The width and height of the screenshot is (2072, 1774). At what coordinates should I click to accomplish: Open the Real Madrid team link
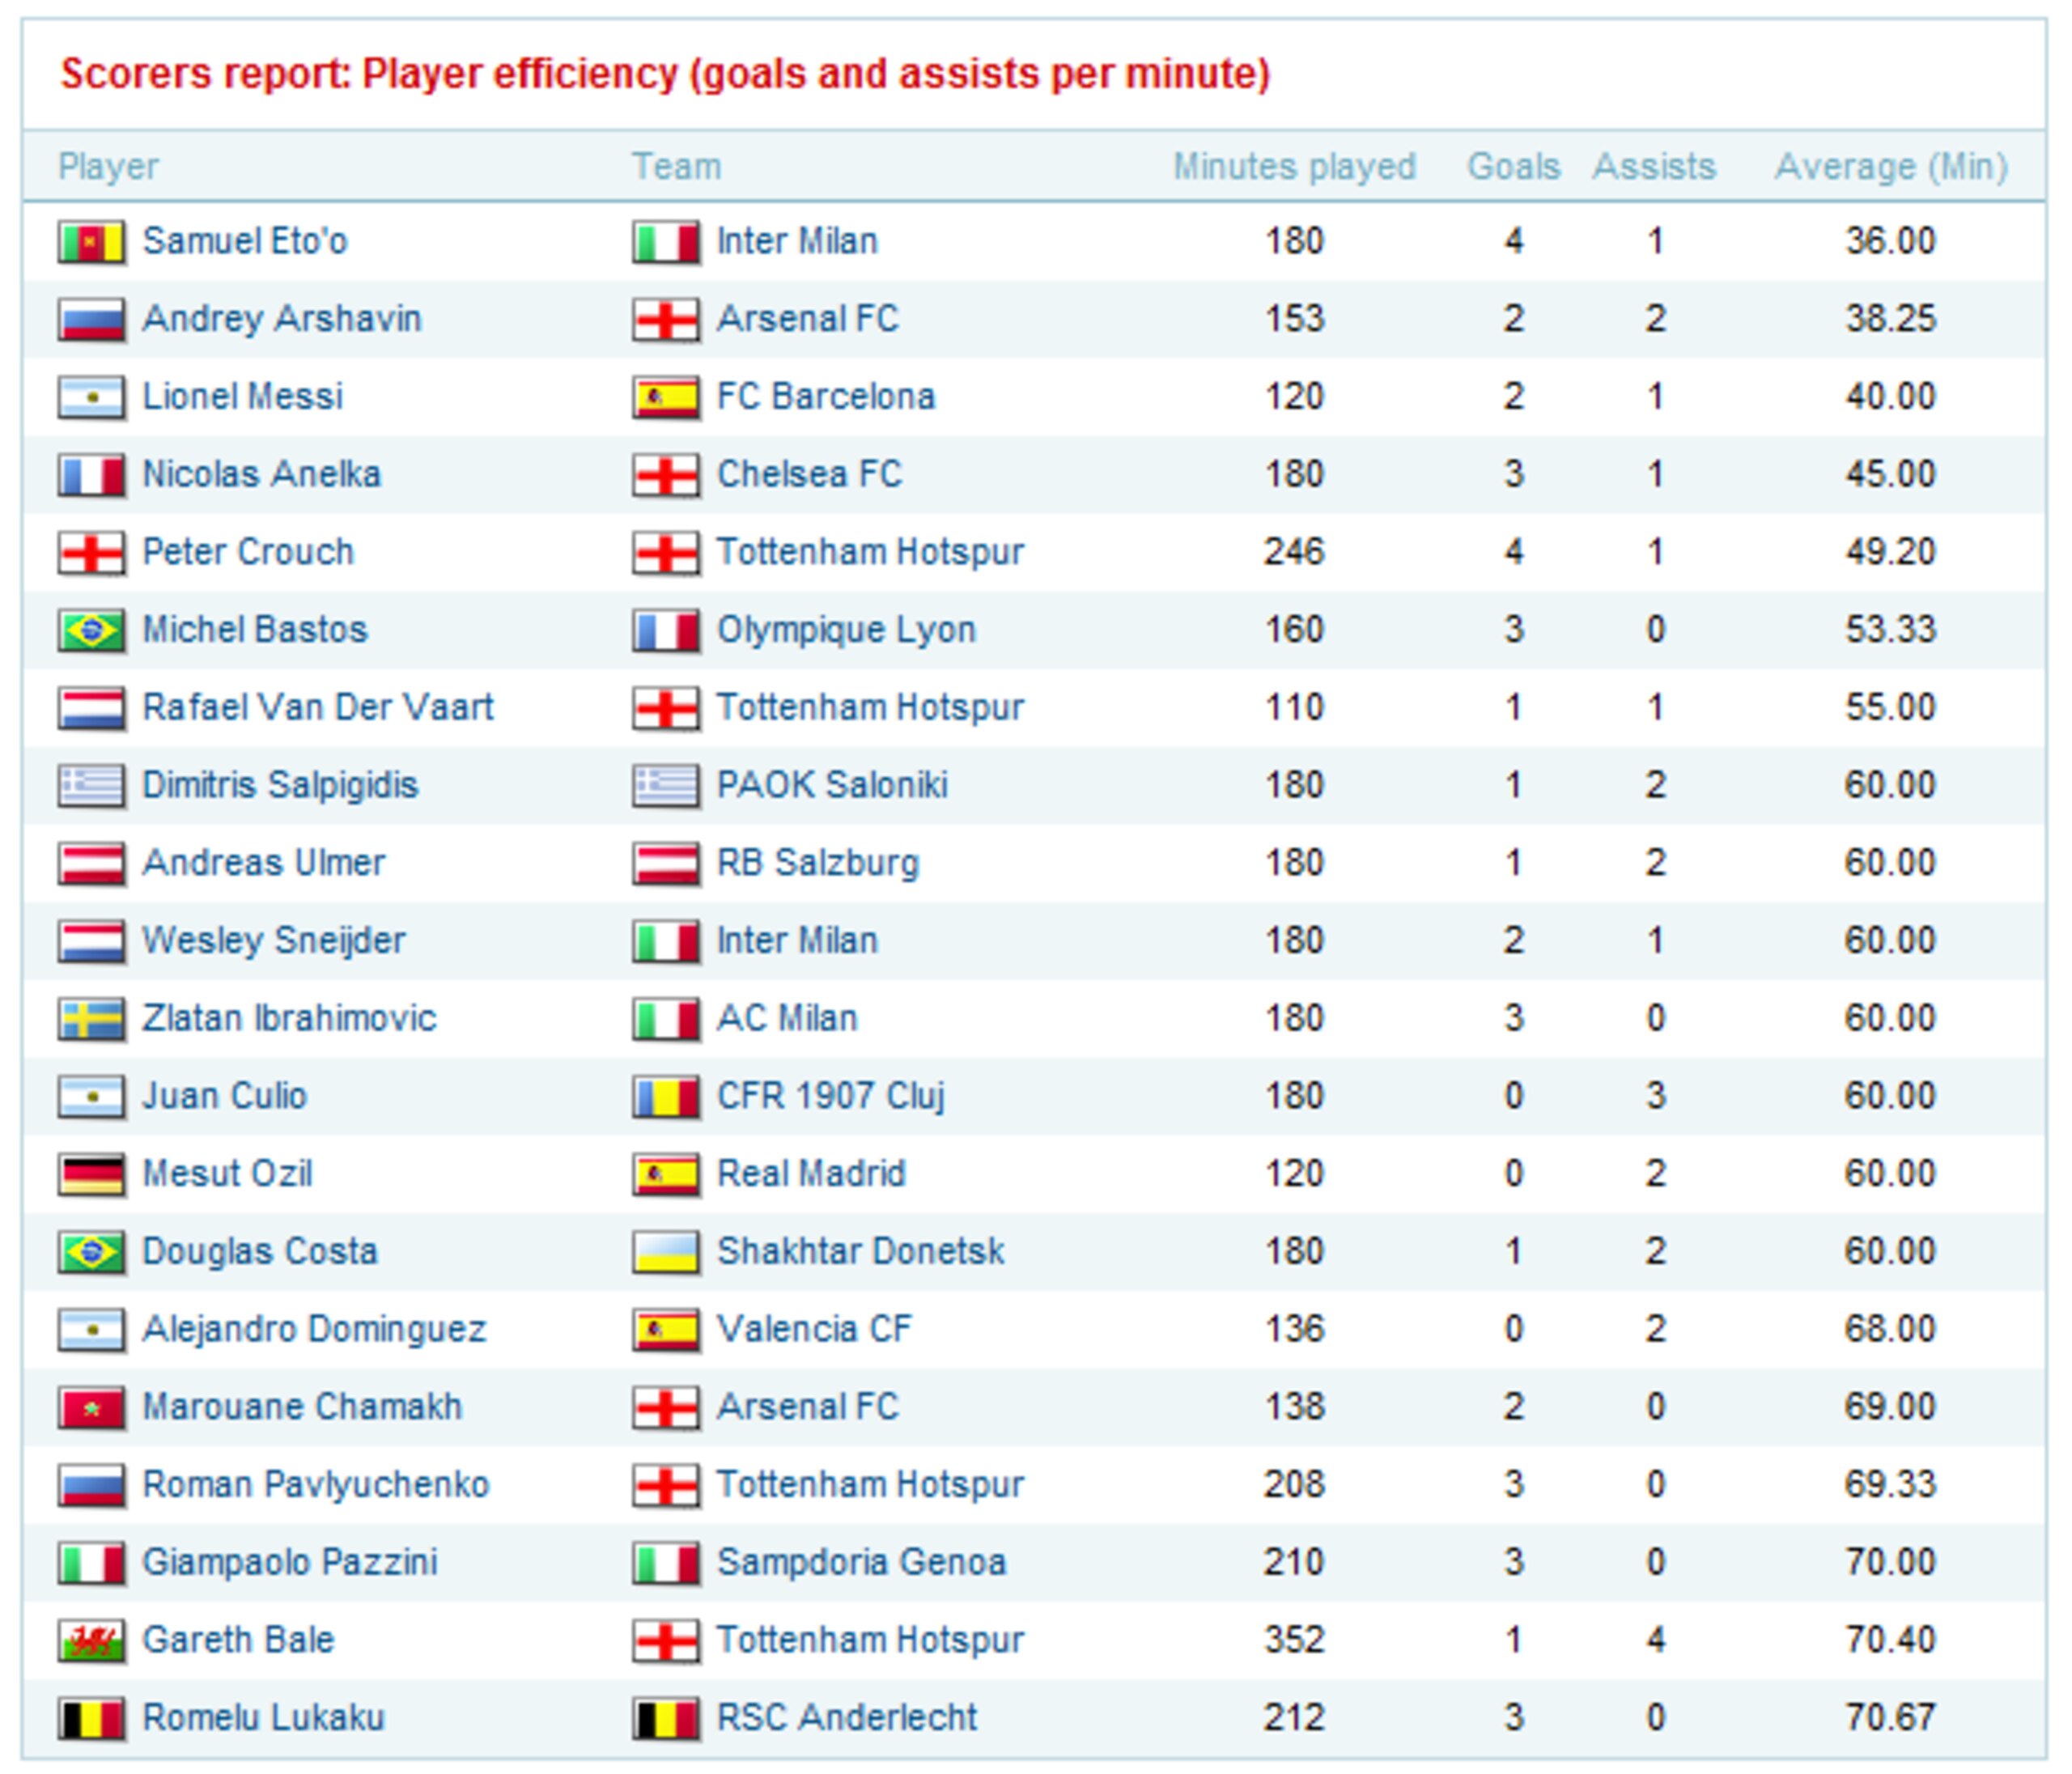pyautogui.click(x=811, y=1174)
